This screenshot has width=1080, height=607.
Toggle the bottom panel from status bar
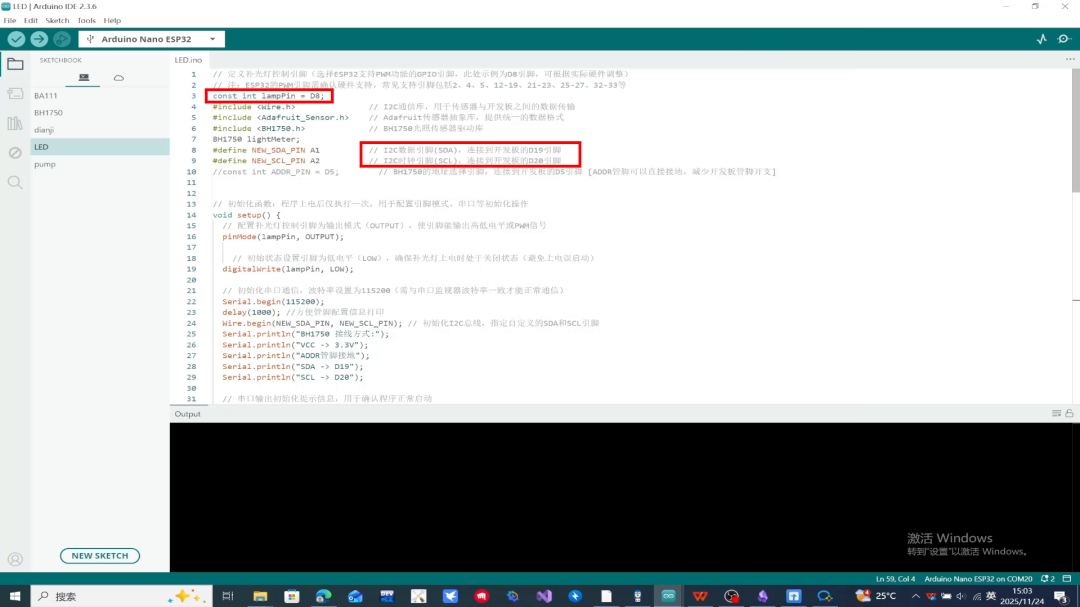tap(1067, 579)
